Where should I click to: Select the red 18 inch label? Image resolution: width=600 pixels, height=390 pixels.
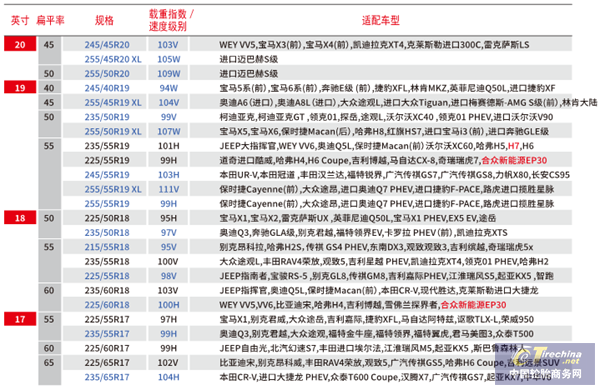tap(20, 218)
